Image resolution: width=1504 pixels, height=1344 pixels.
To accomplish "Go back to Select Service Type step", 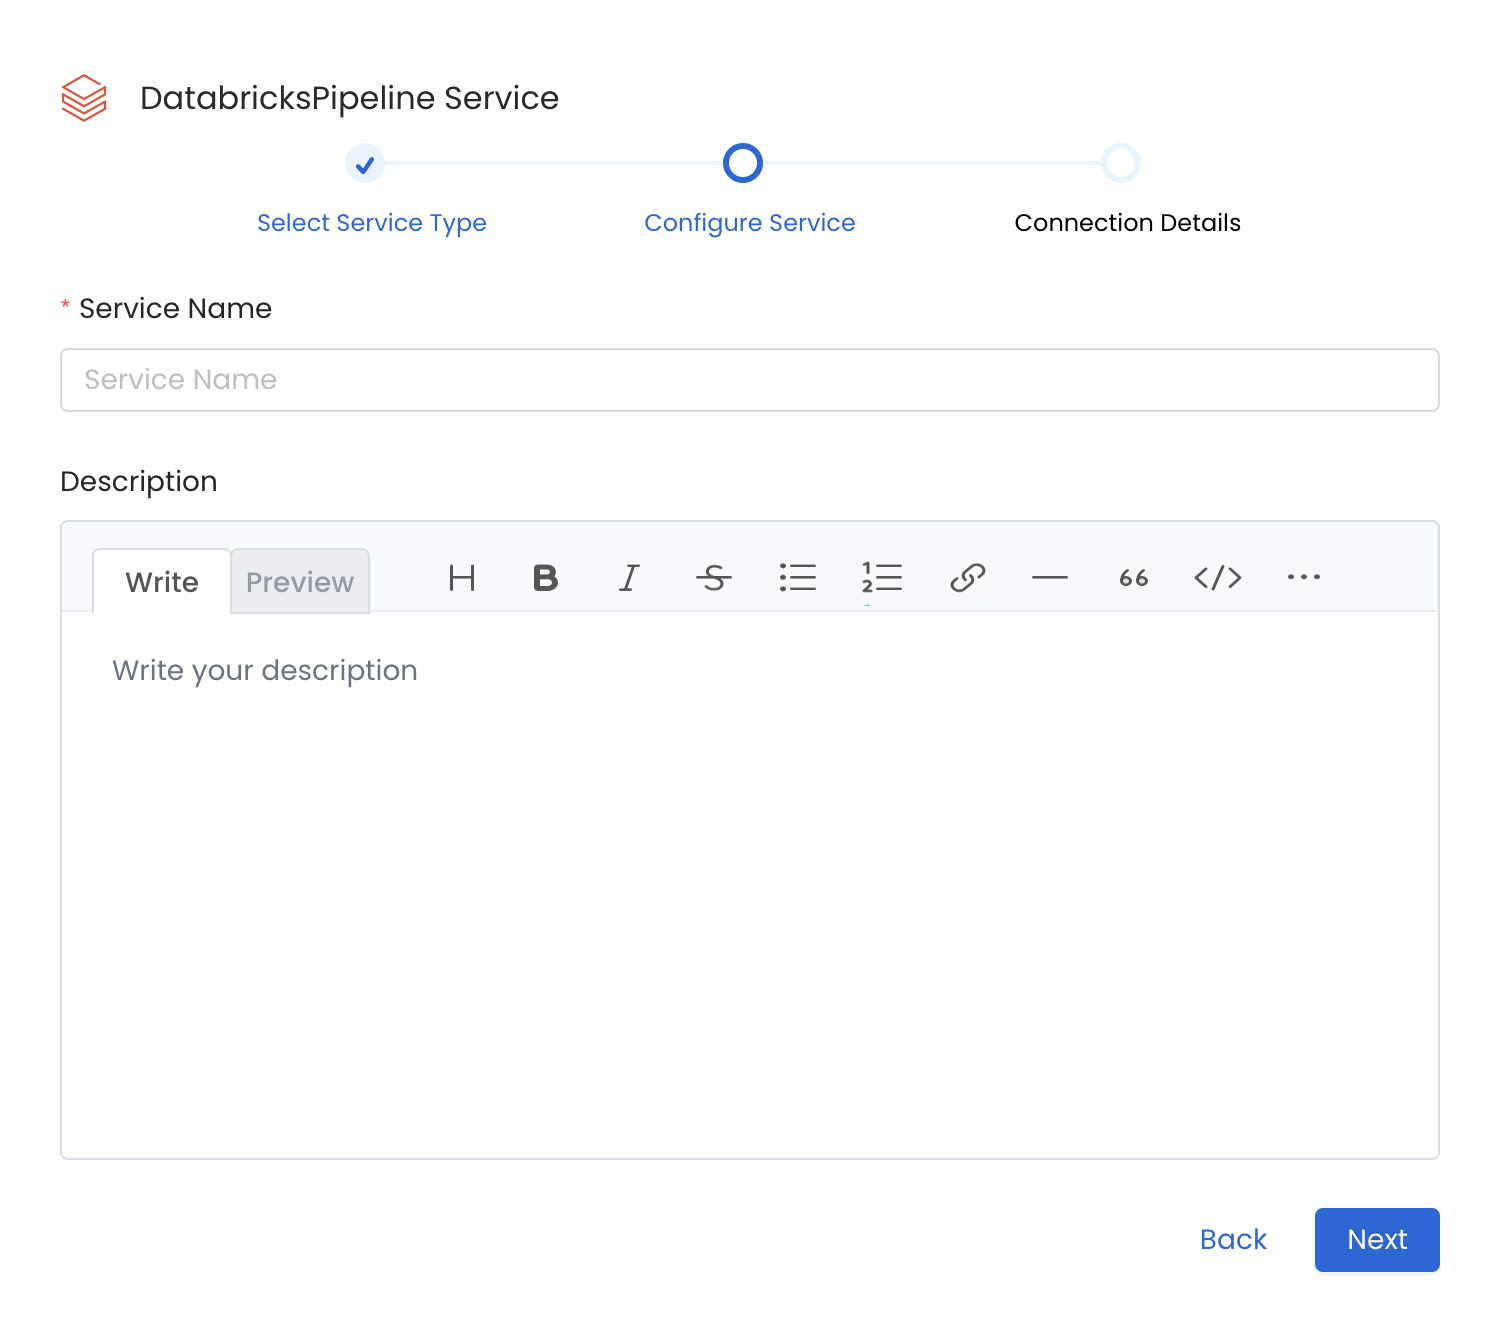I will tap(371, 222).
